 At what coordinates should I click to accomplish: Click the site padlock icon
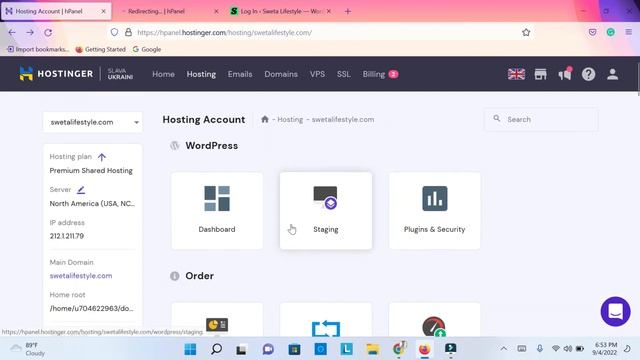pos(128,32)
